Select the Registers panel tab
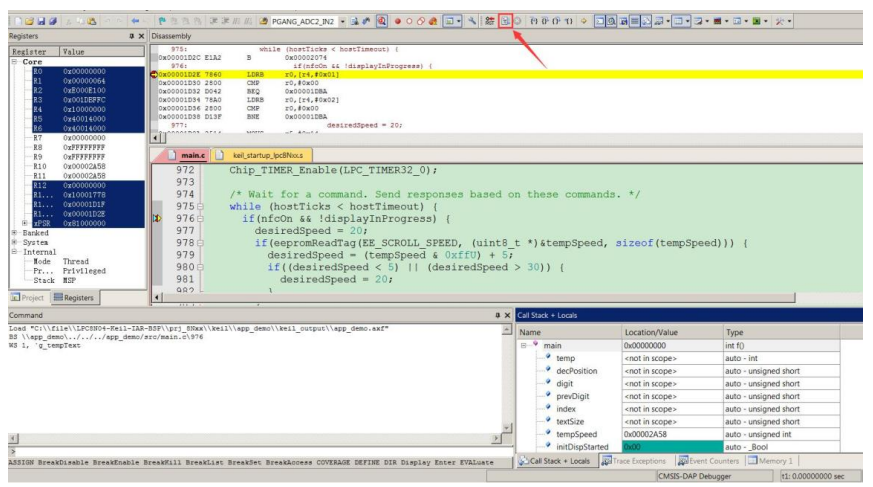 click(74, 297)
